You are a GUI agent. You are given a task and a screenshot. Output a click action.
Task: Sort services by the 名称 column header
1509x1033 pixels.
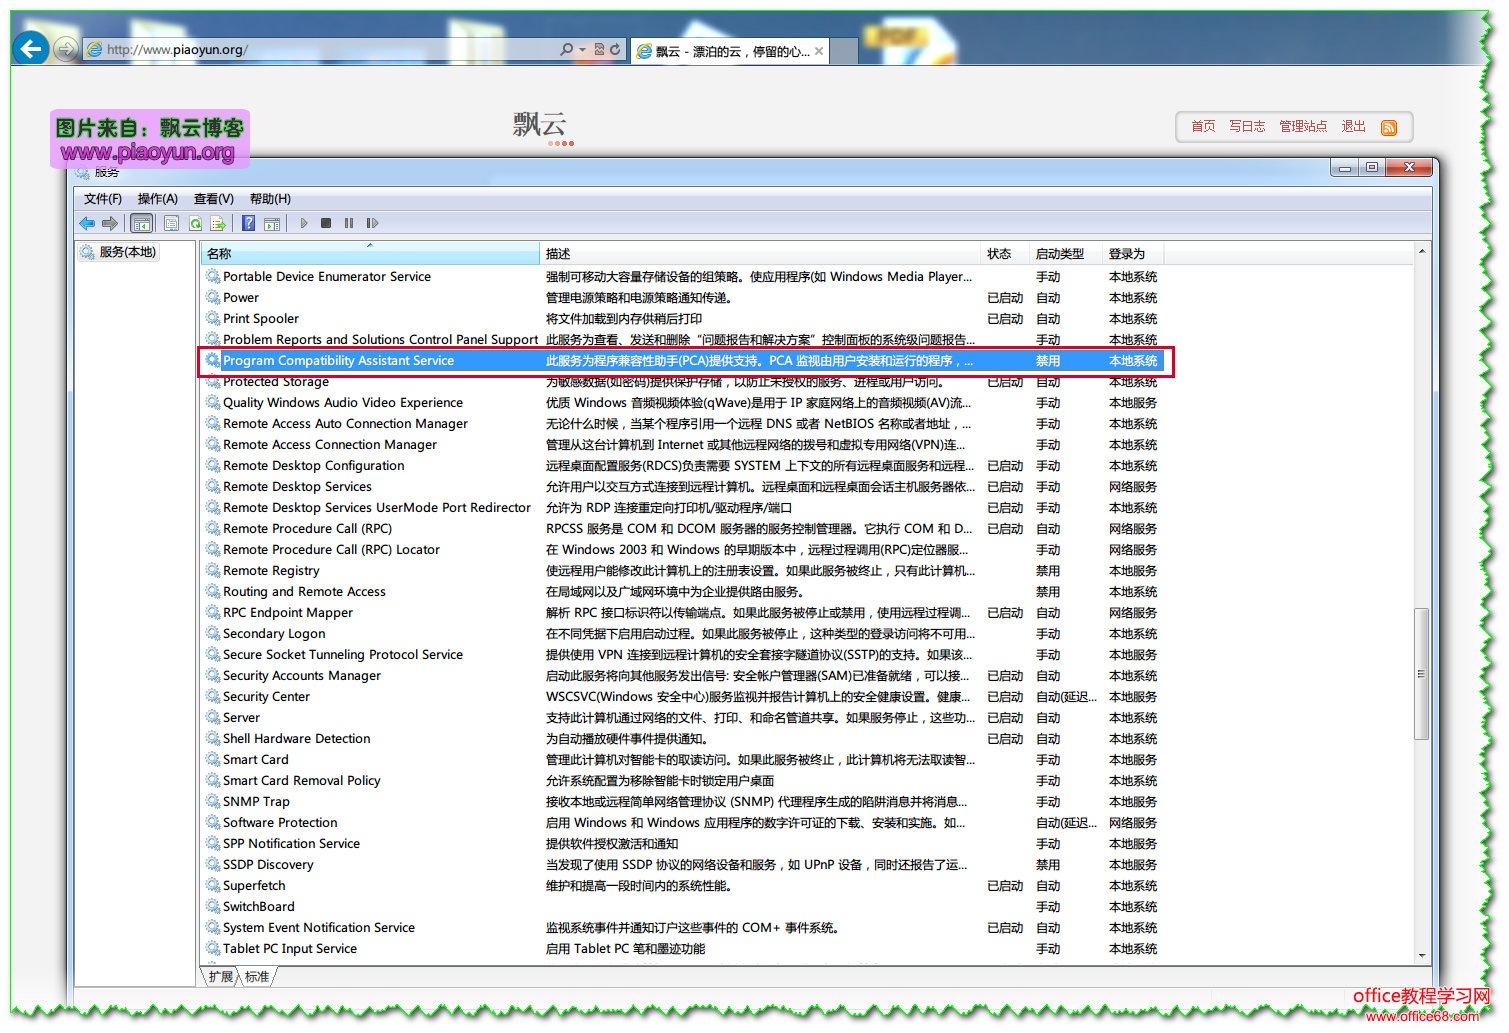tap(370, 254)
